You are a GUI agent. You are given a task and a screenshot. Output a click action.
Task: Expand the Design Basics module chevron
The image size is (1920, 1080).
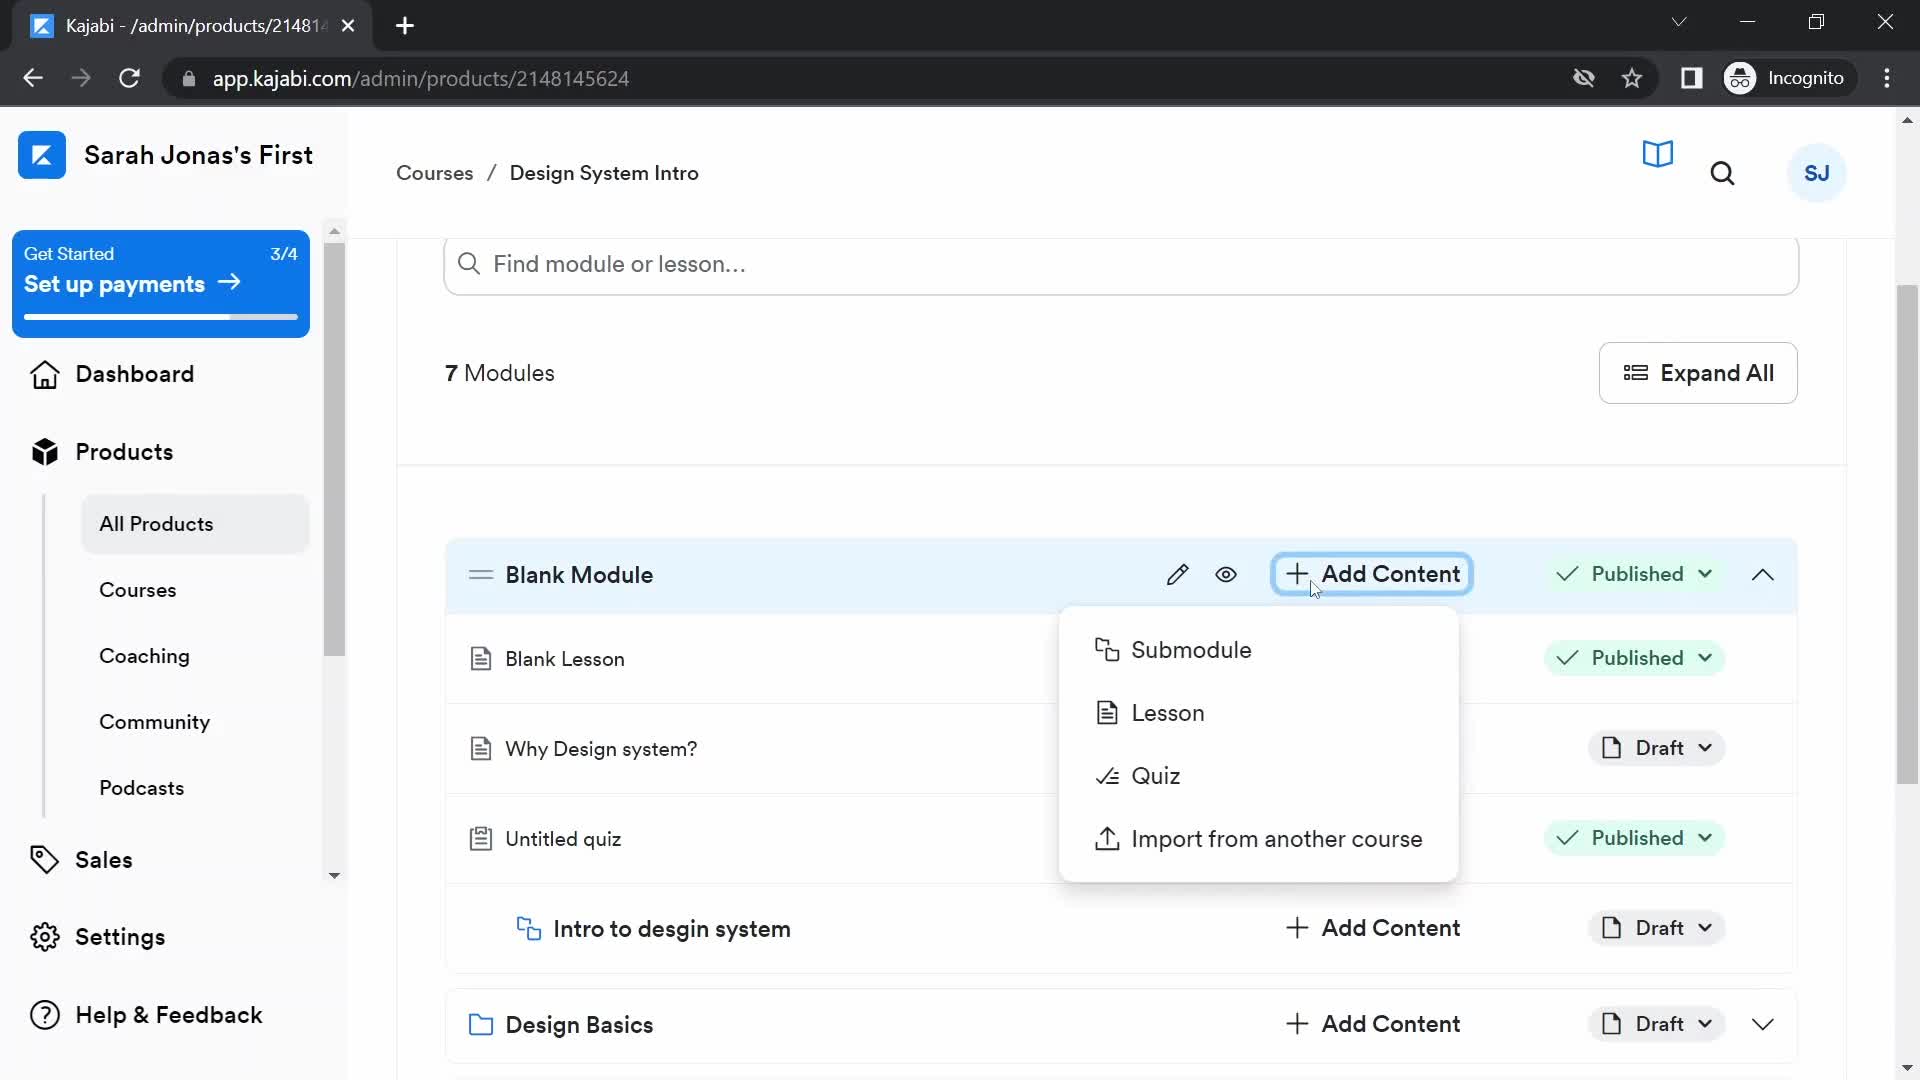pyautogui.click(x=1764, y=1025)
